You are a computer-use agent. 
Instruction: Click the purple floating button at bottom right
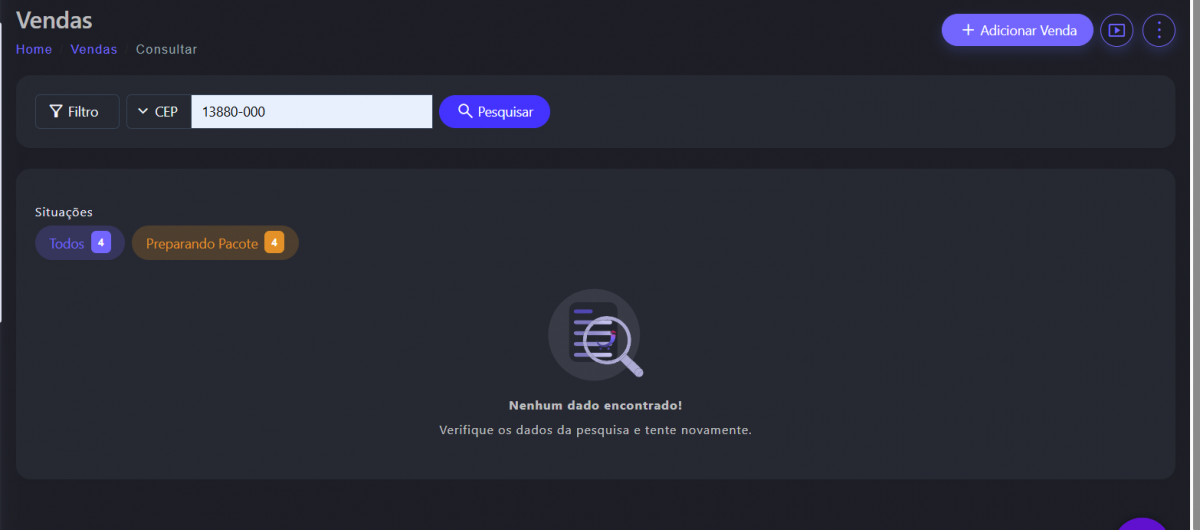1141,523
